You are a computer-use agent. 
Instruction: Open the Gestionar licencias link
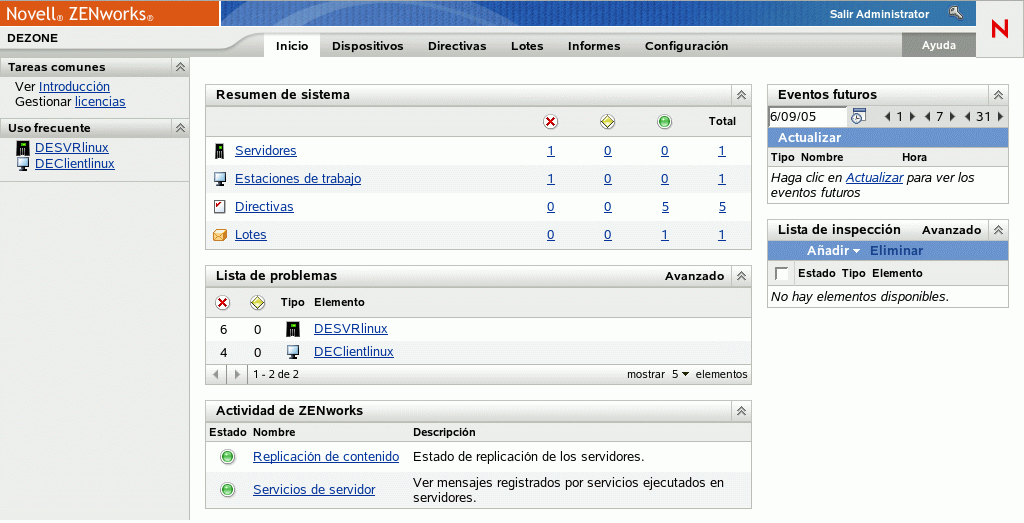click(x=100, y=101)
